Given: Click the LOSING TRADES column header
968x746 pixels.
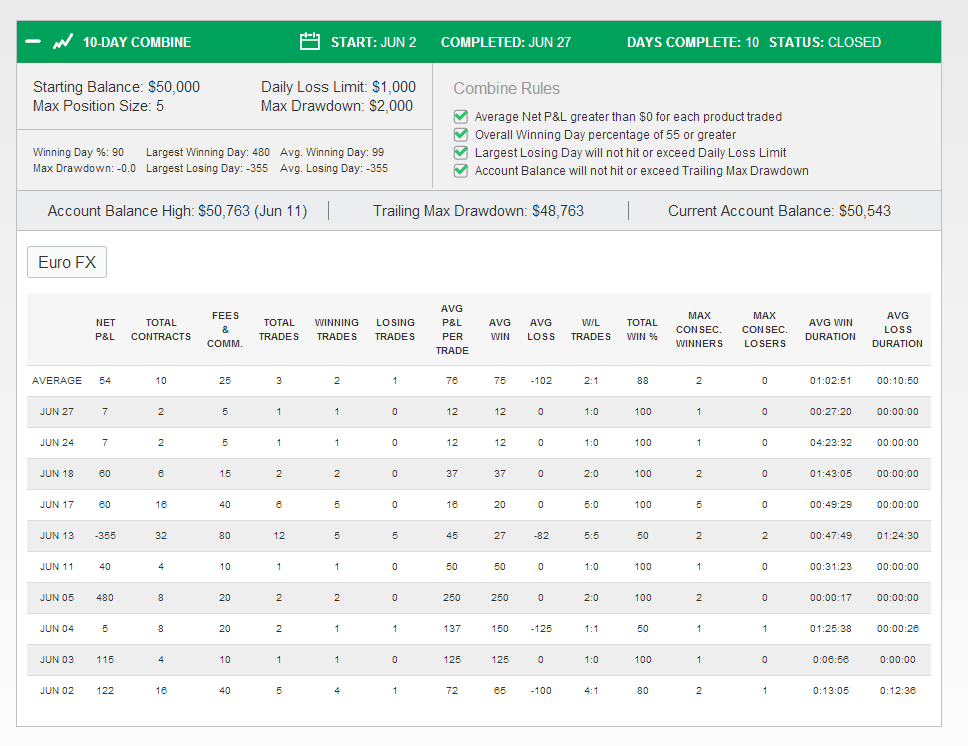Looking at the screenshot, I should 395,329.
